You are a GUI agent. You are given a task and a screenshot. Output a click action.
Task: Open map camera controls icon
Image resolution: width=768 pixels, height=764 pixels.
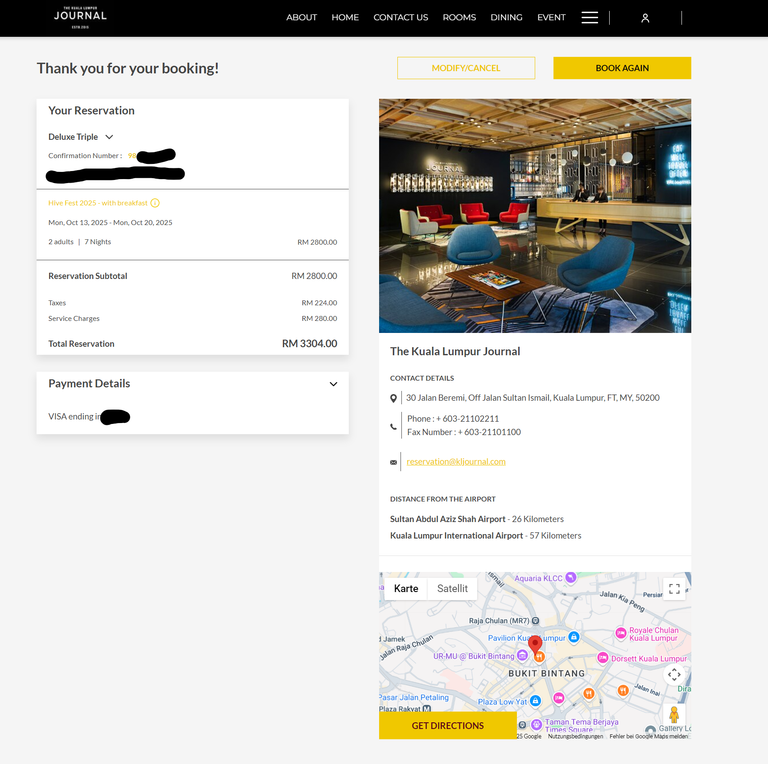tap(674, 674)
